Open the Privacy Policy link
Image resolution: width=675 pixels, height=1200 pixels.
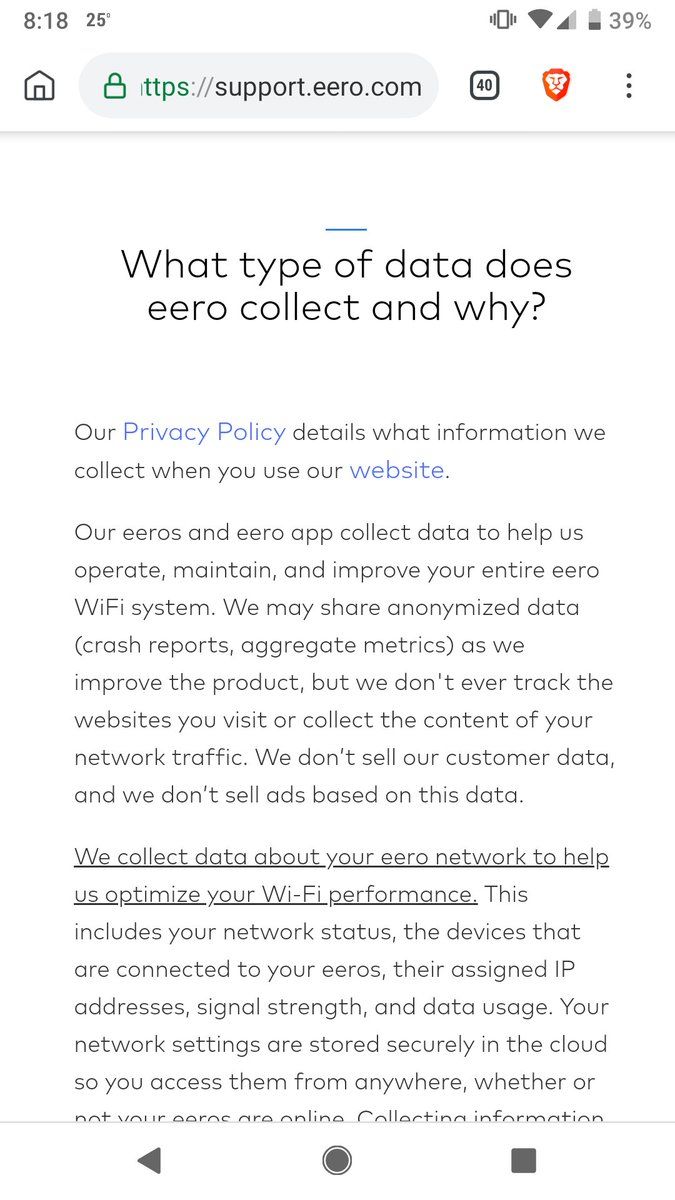(204, 432)
